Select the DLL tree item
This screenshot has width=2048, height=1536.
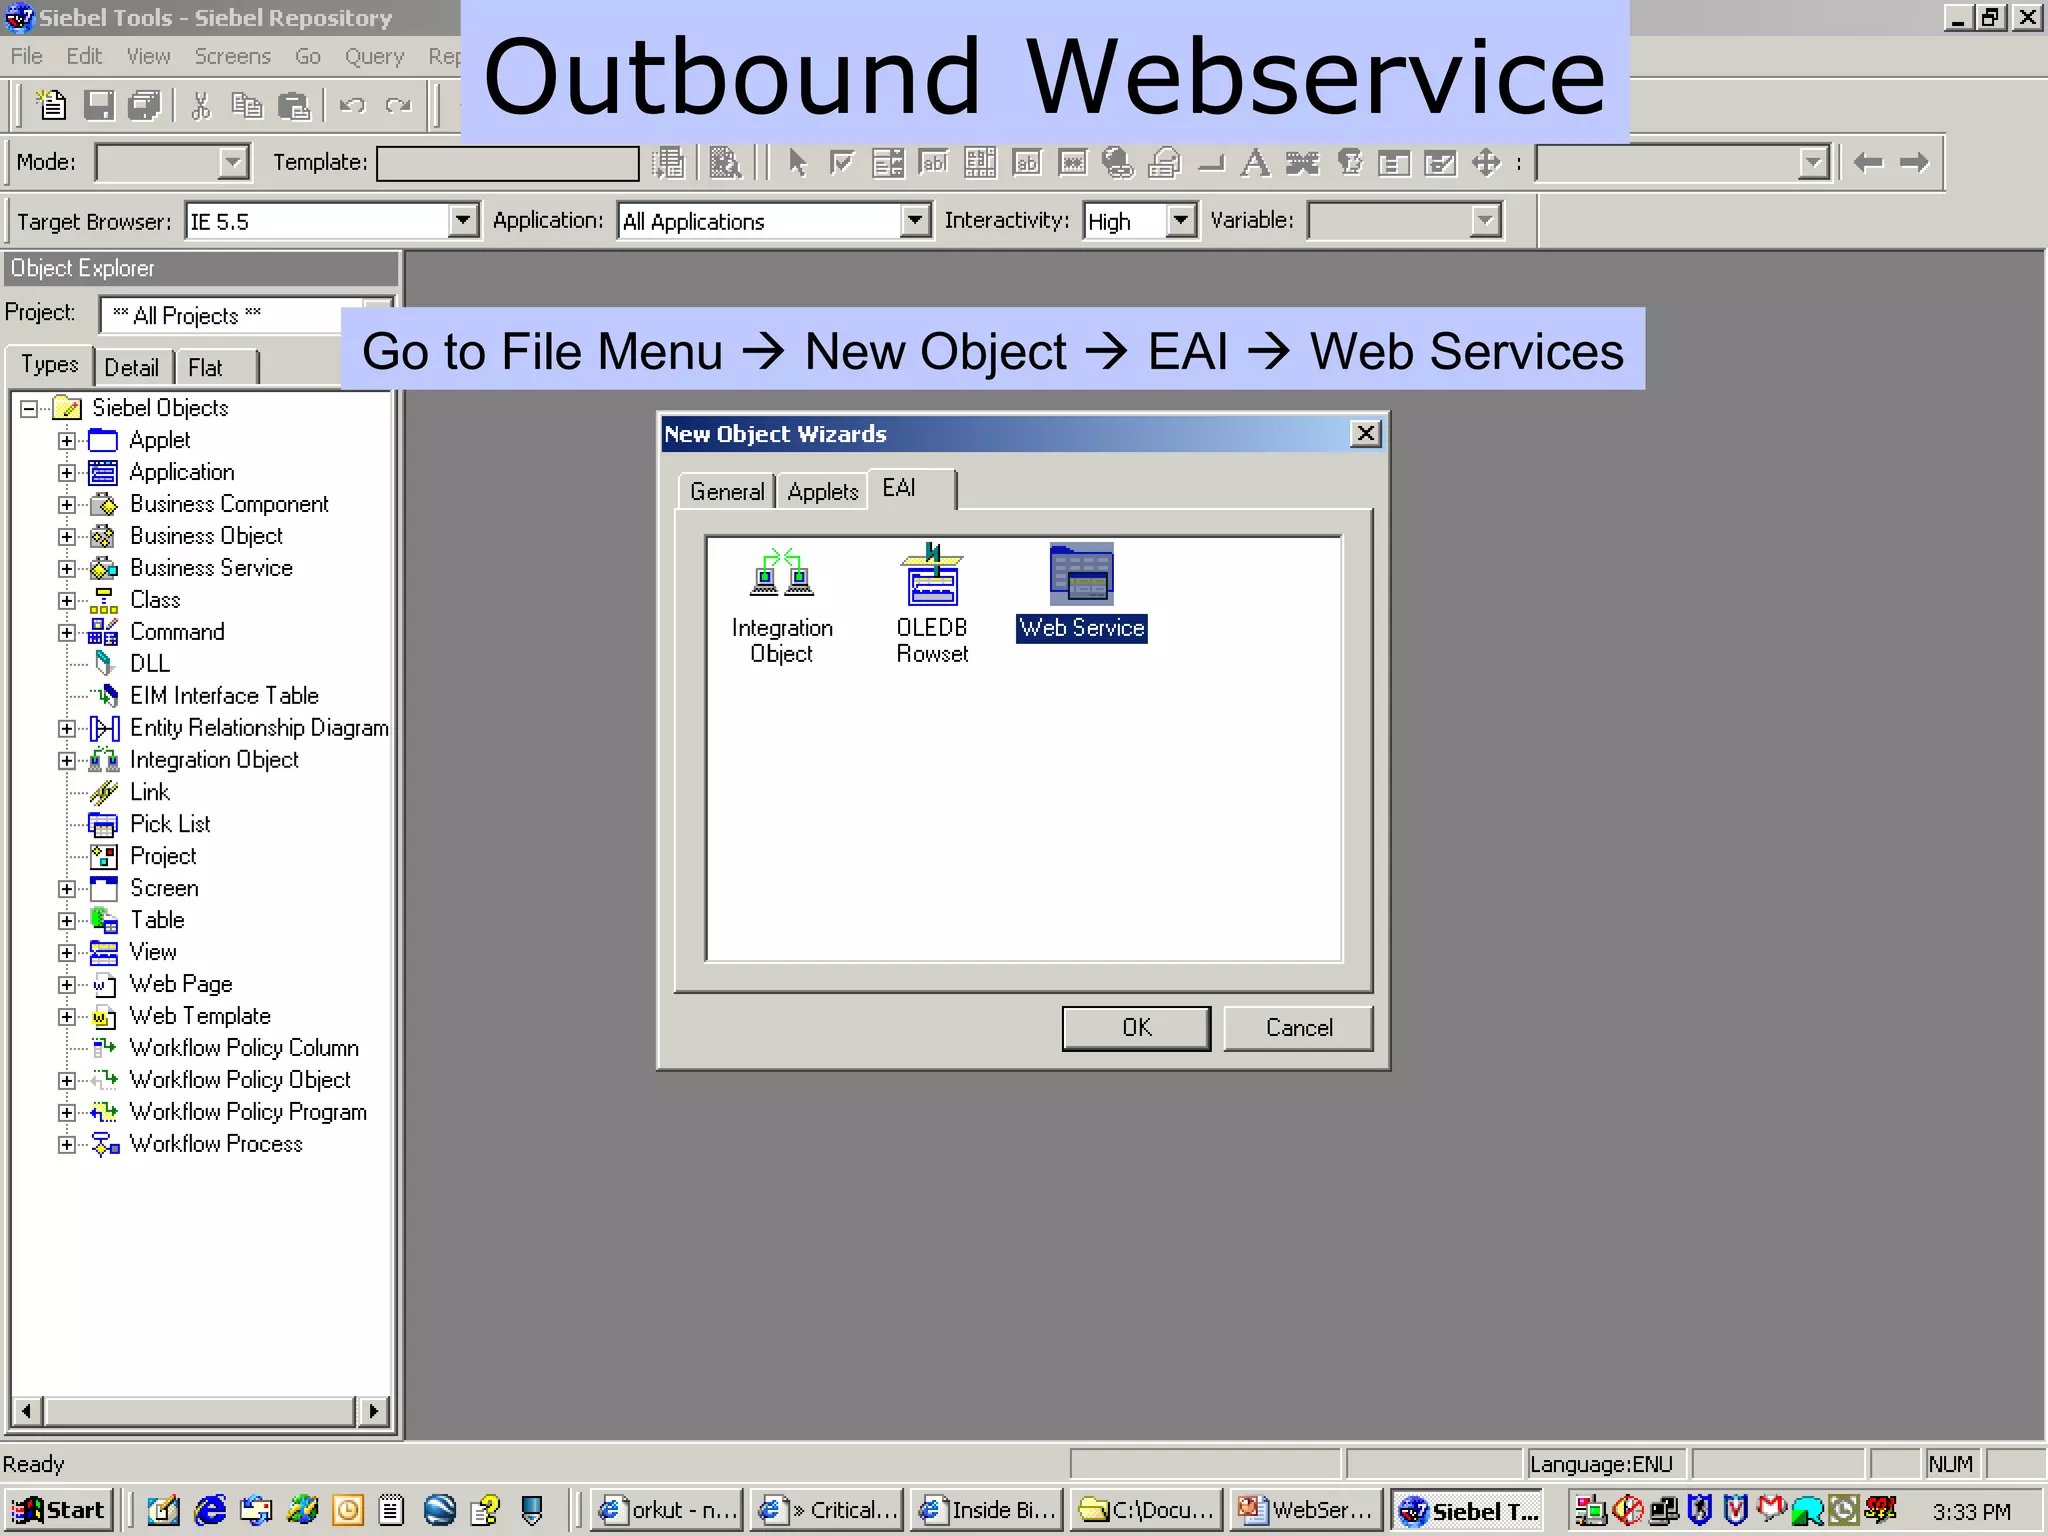tap(150, 664)
